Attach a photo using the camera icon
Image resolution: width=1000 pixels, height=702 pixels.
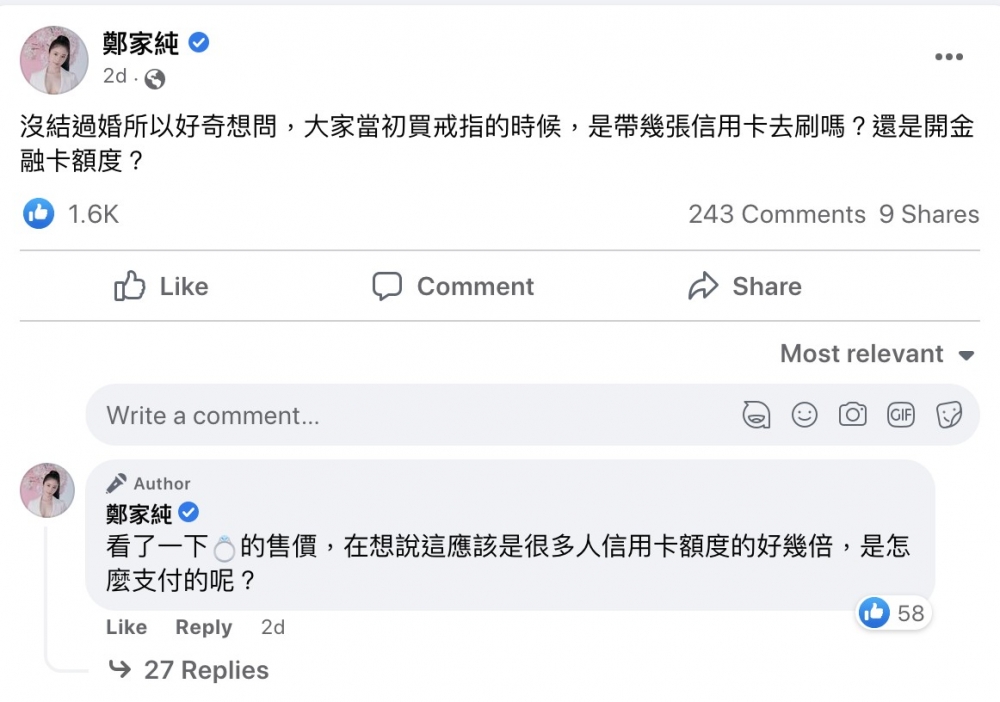coord(852,414)
